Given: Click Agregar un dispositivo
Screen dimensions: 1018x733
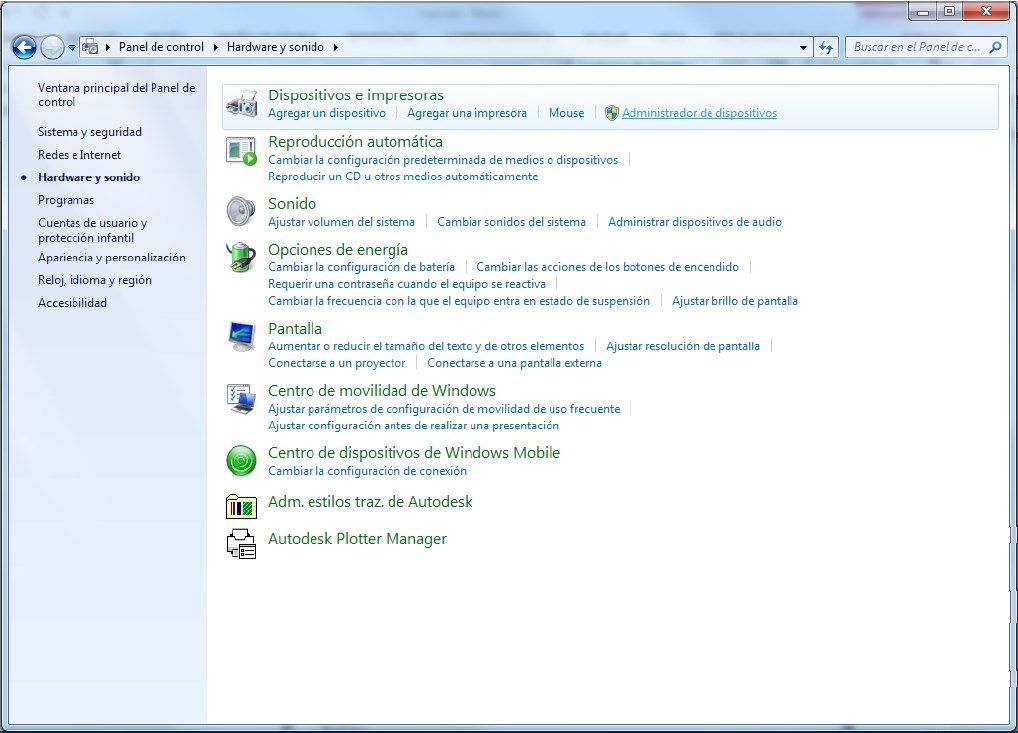Looking at the screenshot, I should [327, 113].
